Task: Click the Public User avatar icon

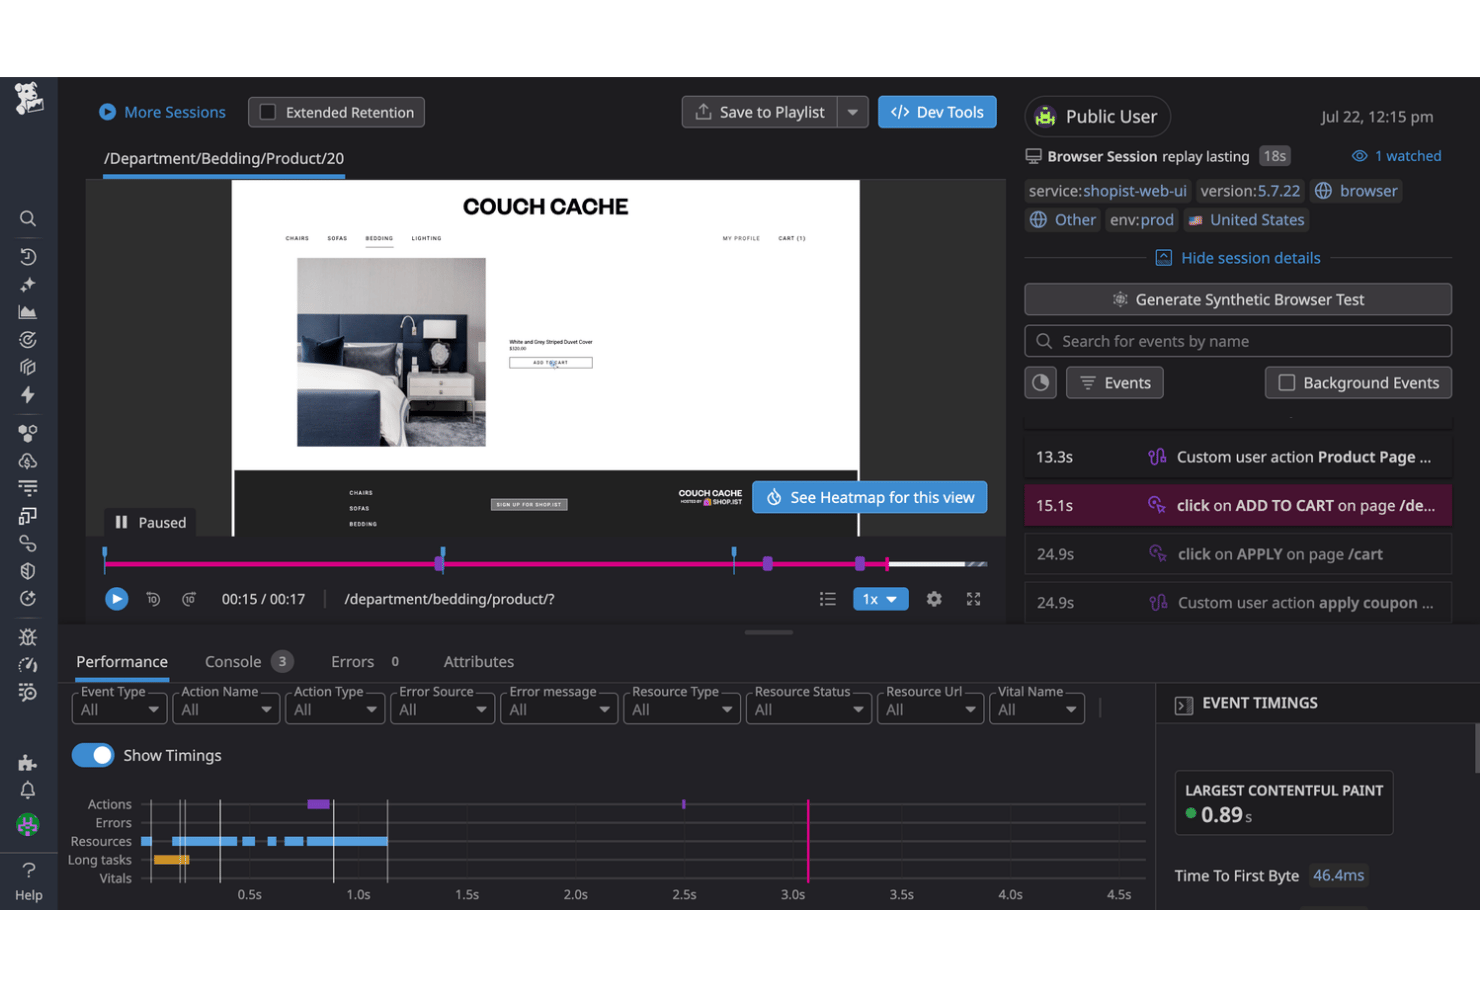Action: 1046,117
